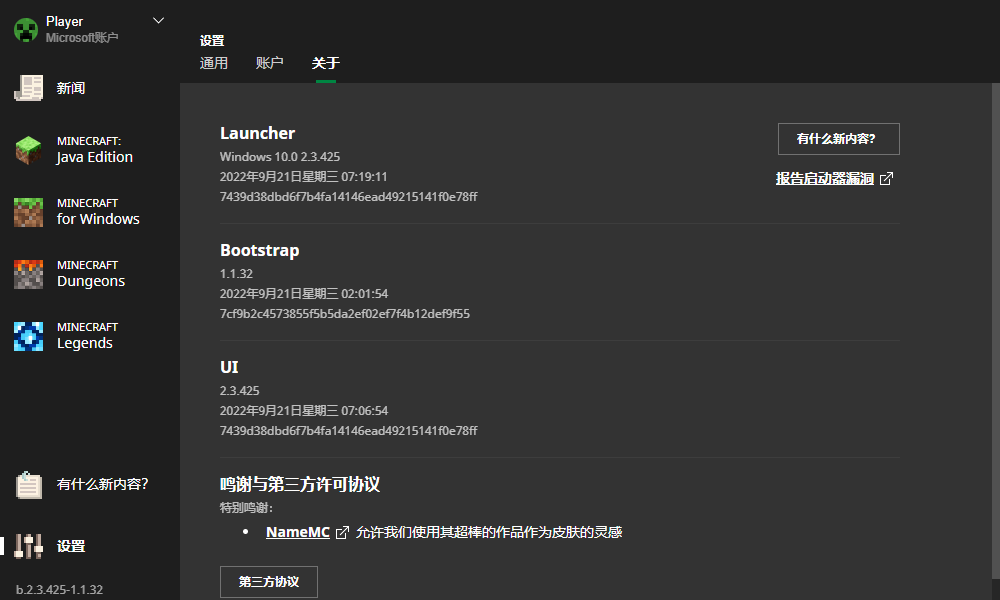Viewport: 1000px width, 600px height.
Task: Switch to the 通用 settings tab
Action: [x=213, y=62]
